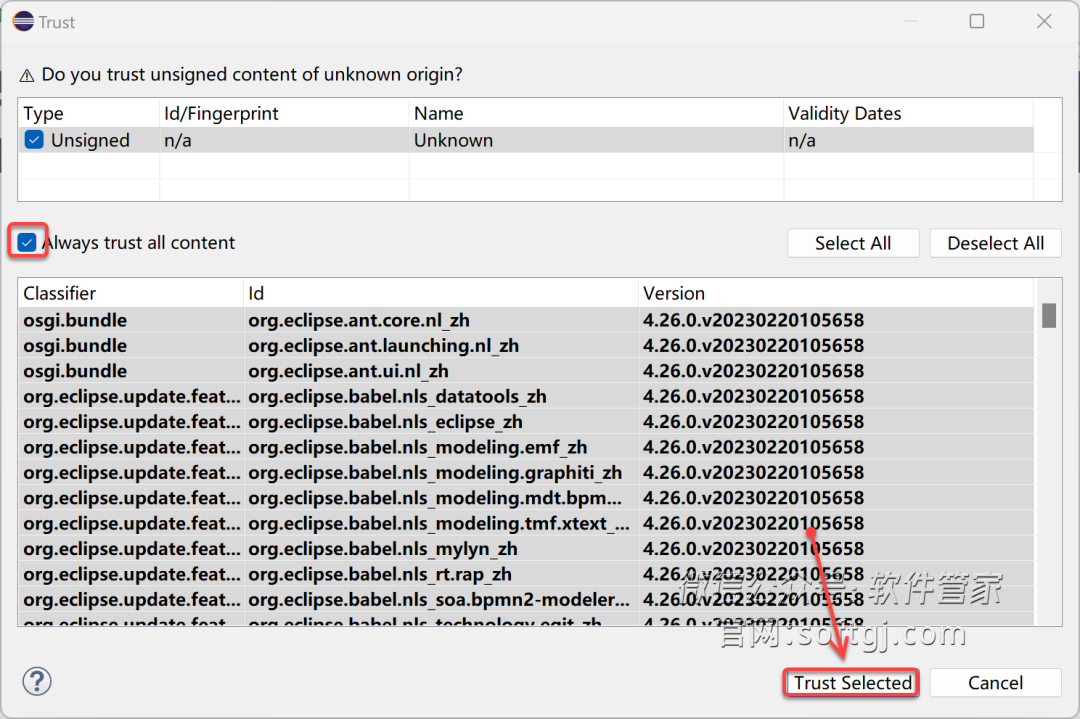Uncheck the Unsigned certificate checkbox
Screen dimensions: 1080x719
tap(34, 140)
